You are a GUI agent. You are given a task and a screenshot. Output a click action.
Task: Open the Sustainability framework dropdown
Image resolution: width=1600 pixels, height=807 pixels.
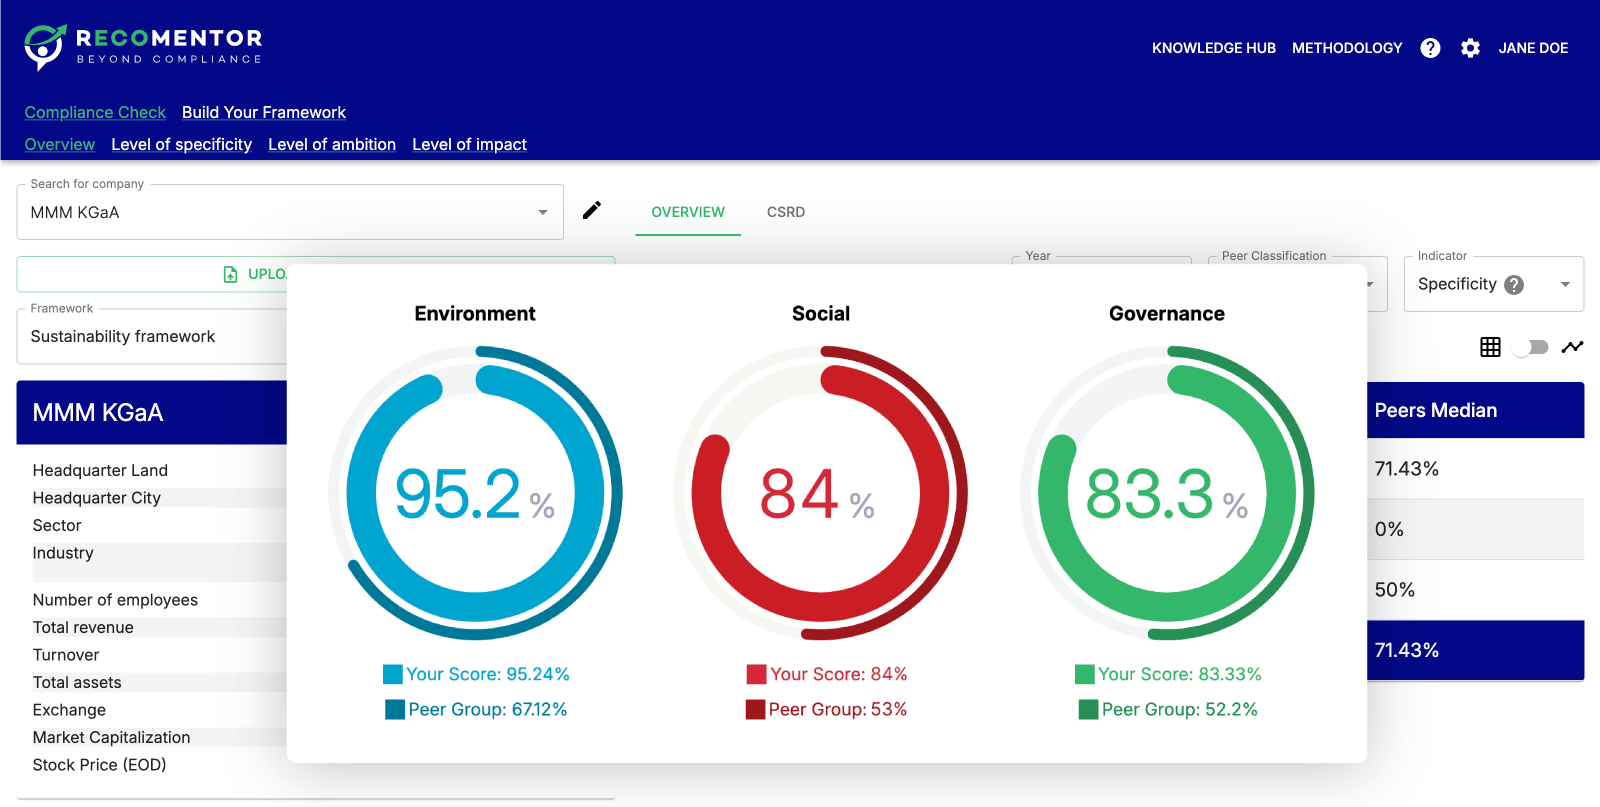point(152,337)
